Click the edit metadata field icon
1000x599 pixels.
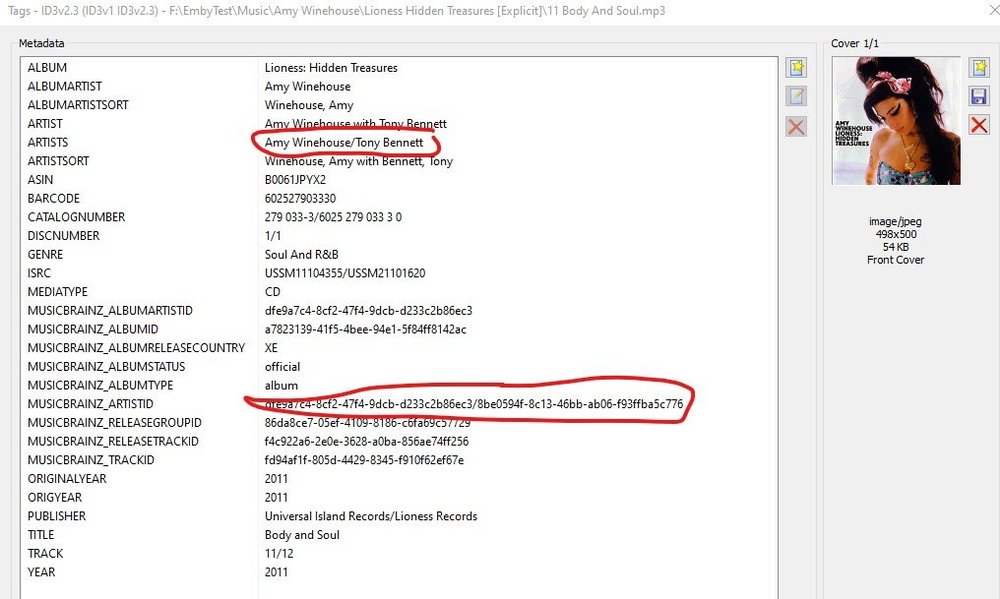[796, 96]
